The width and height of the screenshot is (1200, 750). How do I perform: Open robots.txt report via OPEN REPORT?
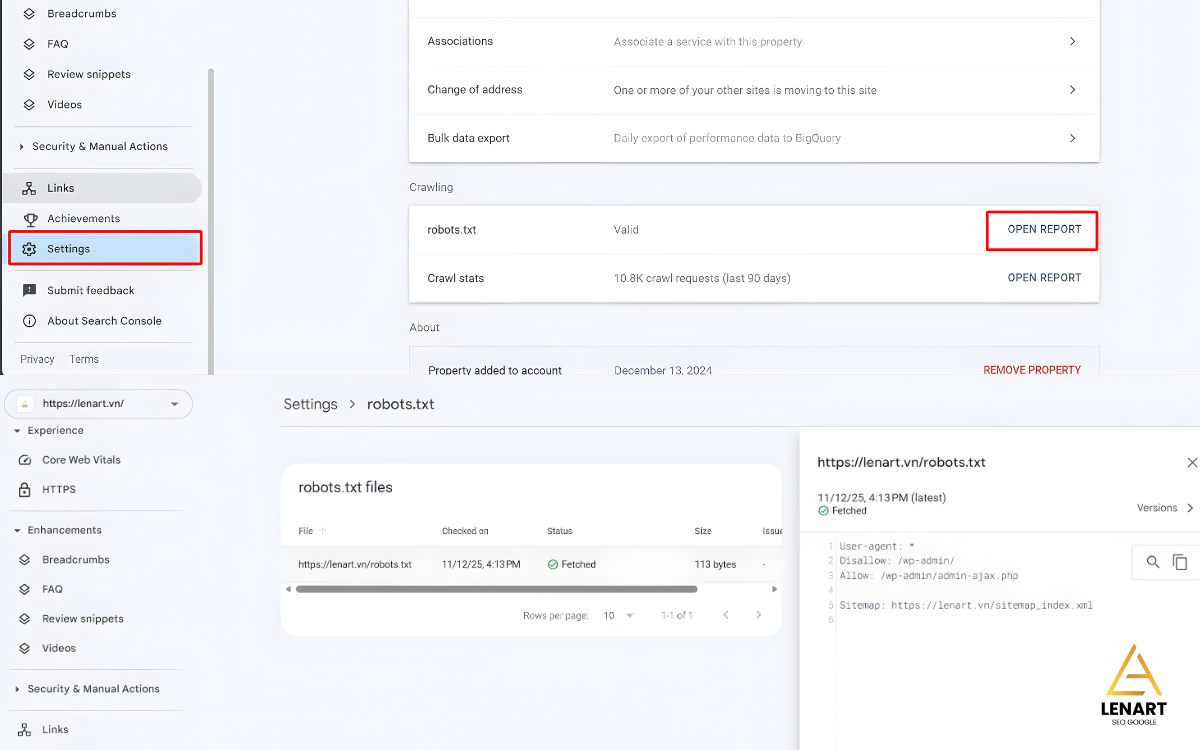coord(1043,230)
